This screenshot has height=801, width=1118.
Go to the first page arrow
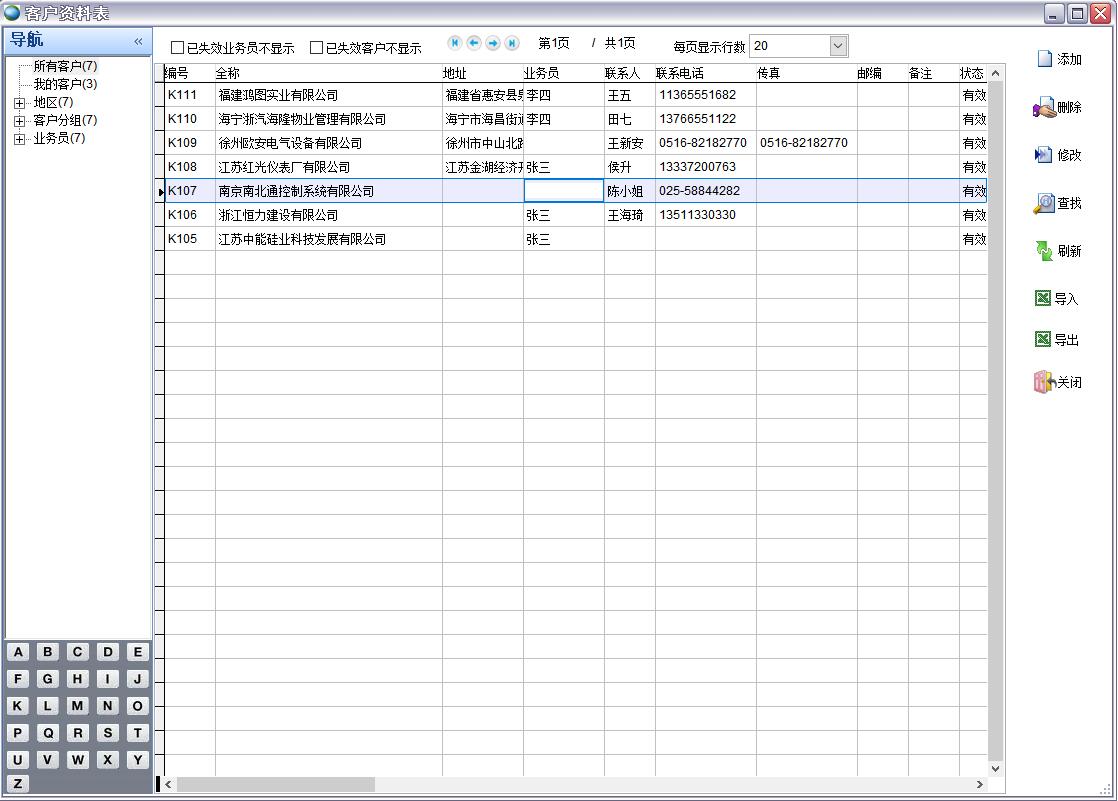click(x=455, y=43)
